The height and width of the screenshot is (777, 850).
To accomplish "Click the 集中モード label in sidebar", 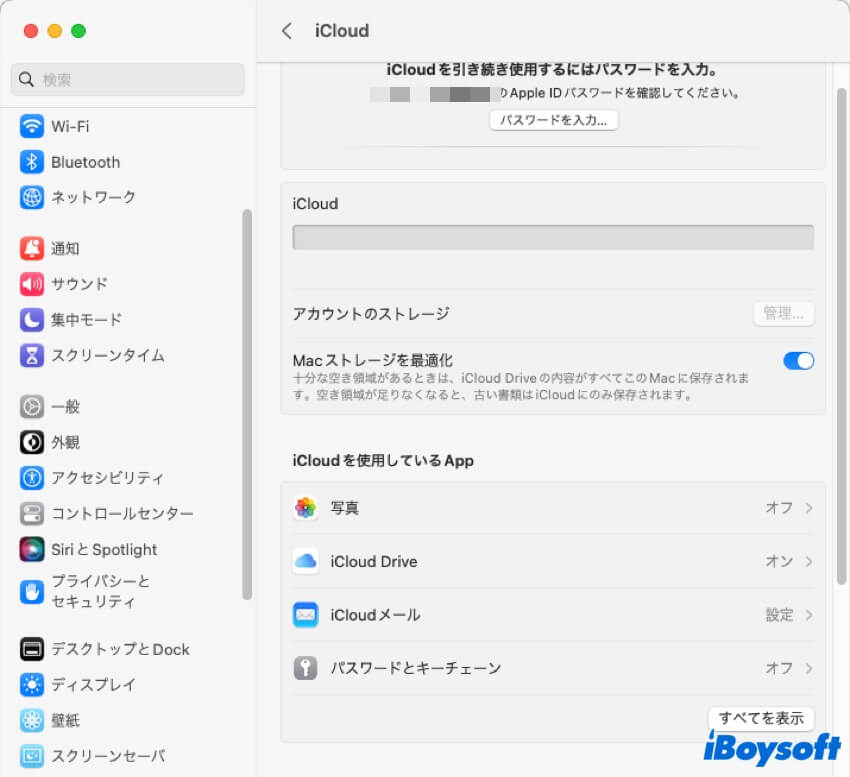I will pyautogui.click(x=87, y=320).
